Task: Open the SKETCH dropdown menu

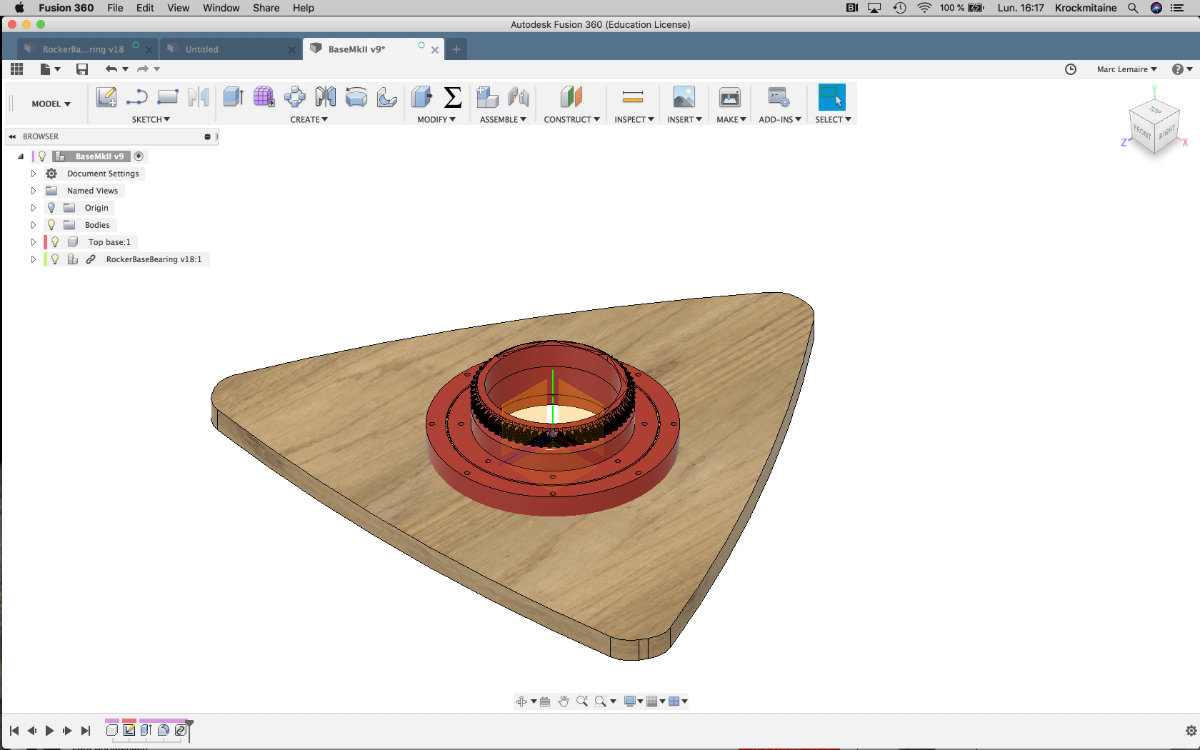Action: click(x=151, y=119)
